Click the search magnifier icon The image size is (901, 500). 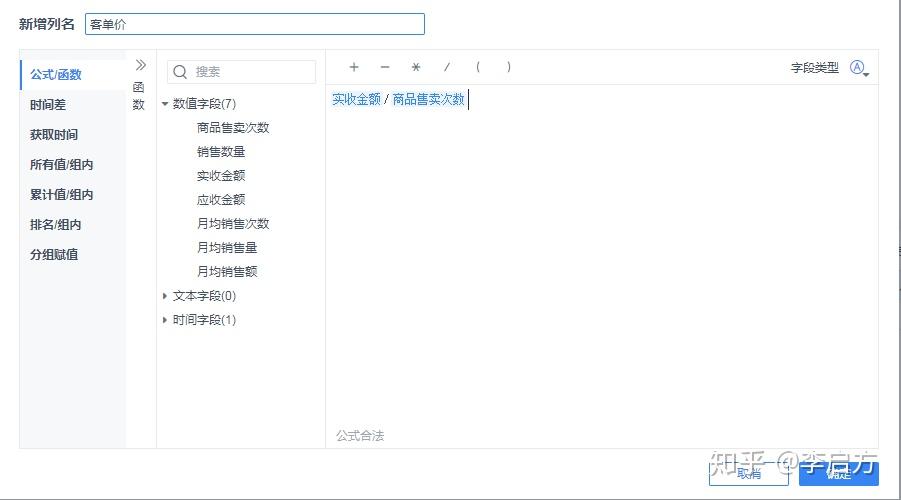coord(180,72)
